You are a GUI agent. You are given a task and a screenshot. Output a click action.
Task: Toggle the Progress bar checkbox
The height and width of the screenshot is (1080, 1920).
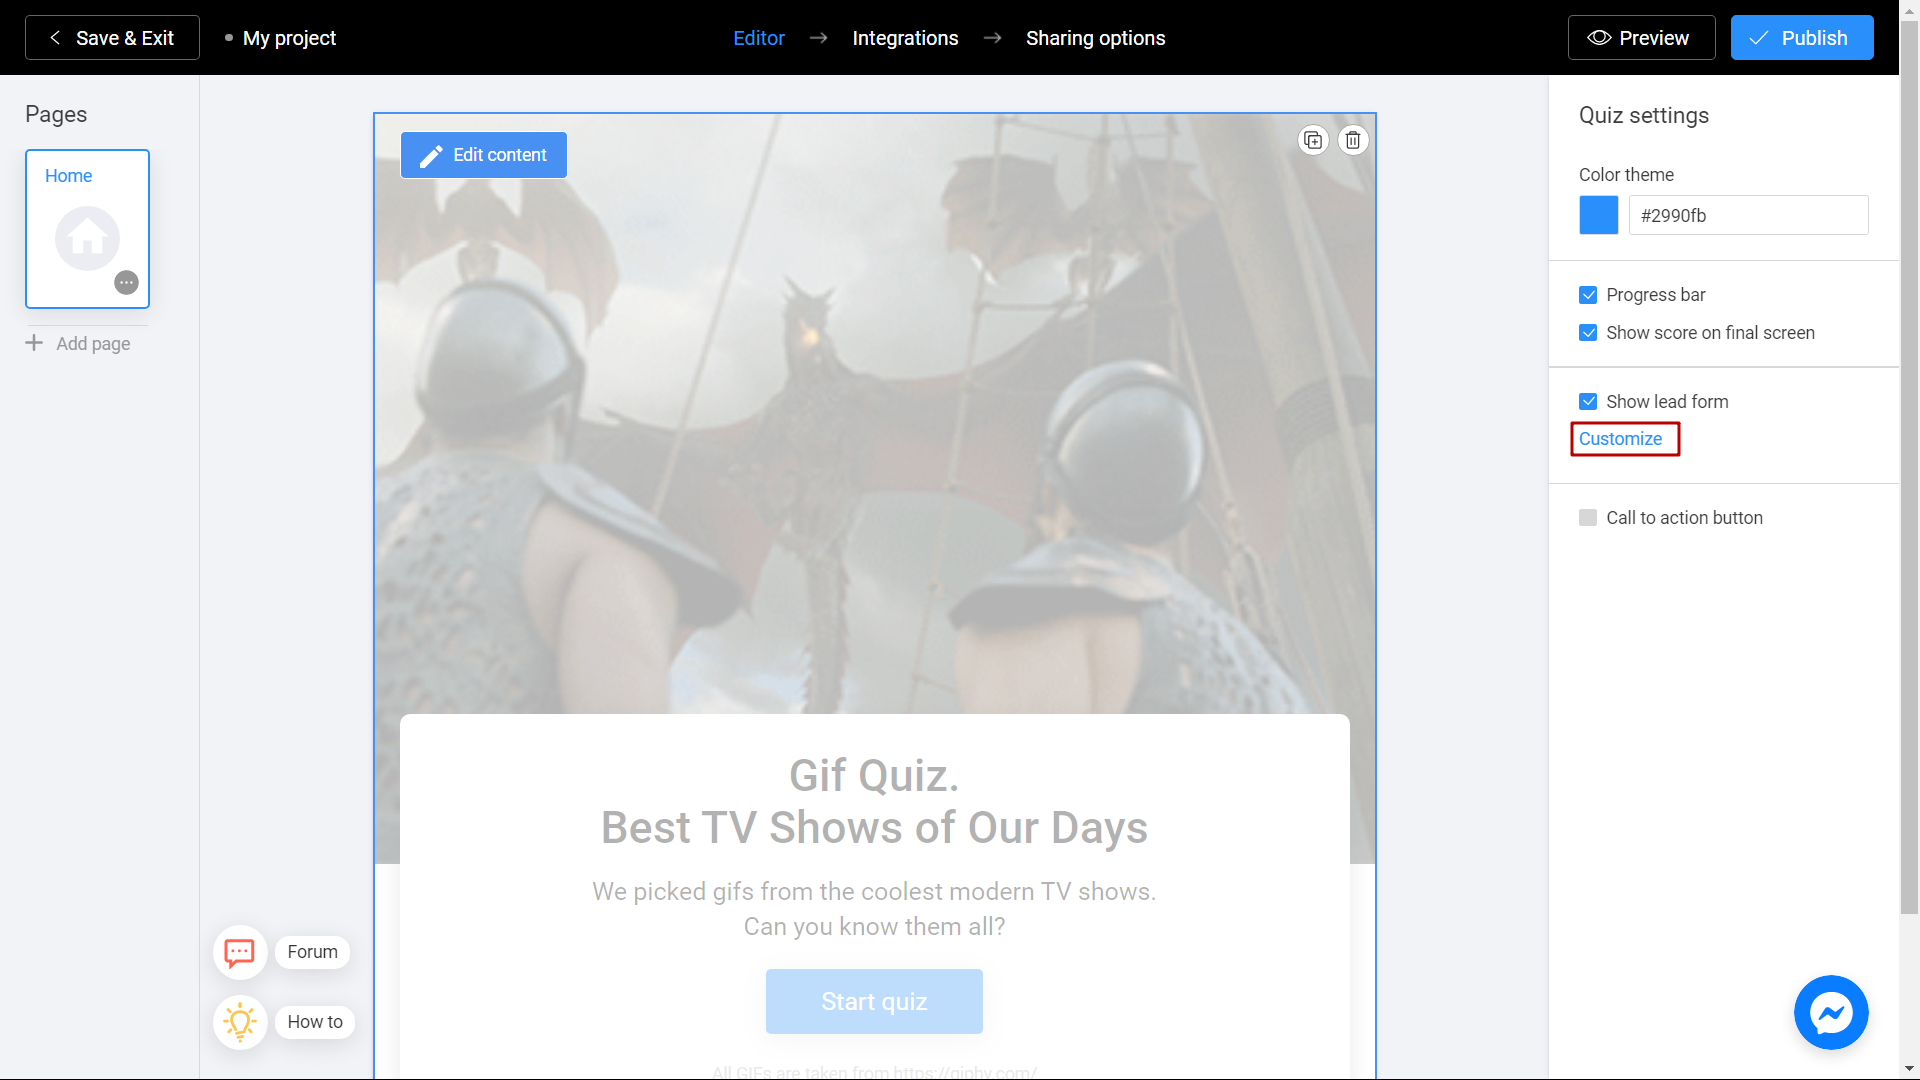[x=1588, y=294]
